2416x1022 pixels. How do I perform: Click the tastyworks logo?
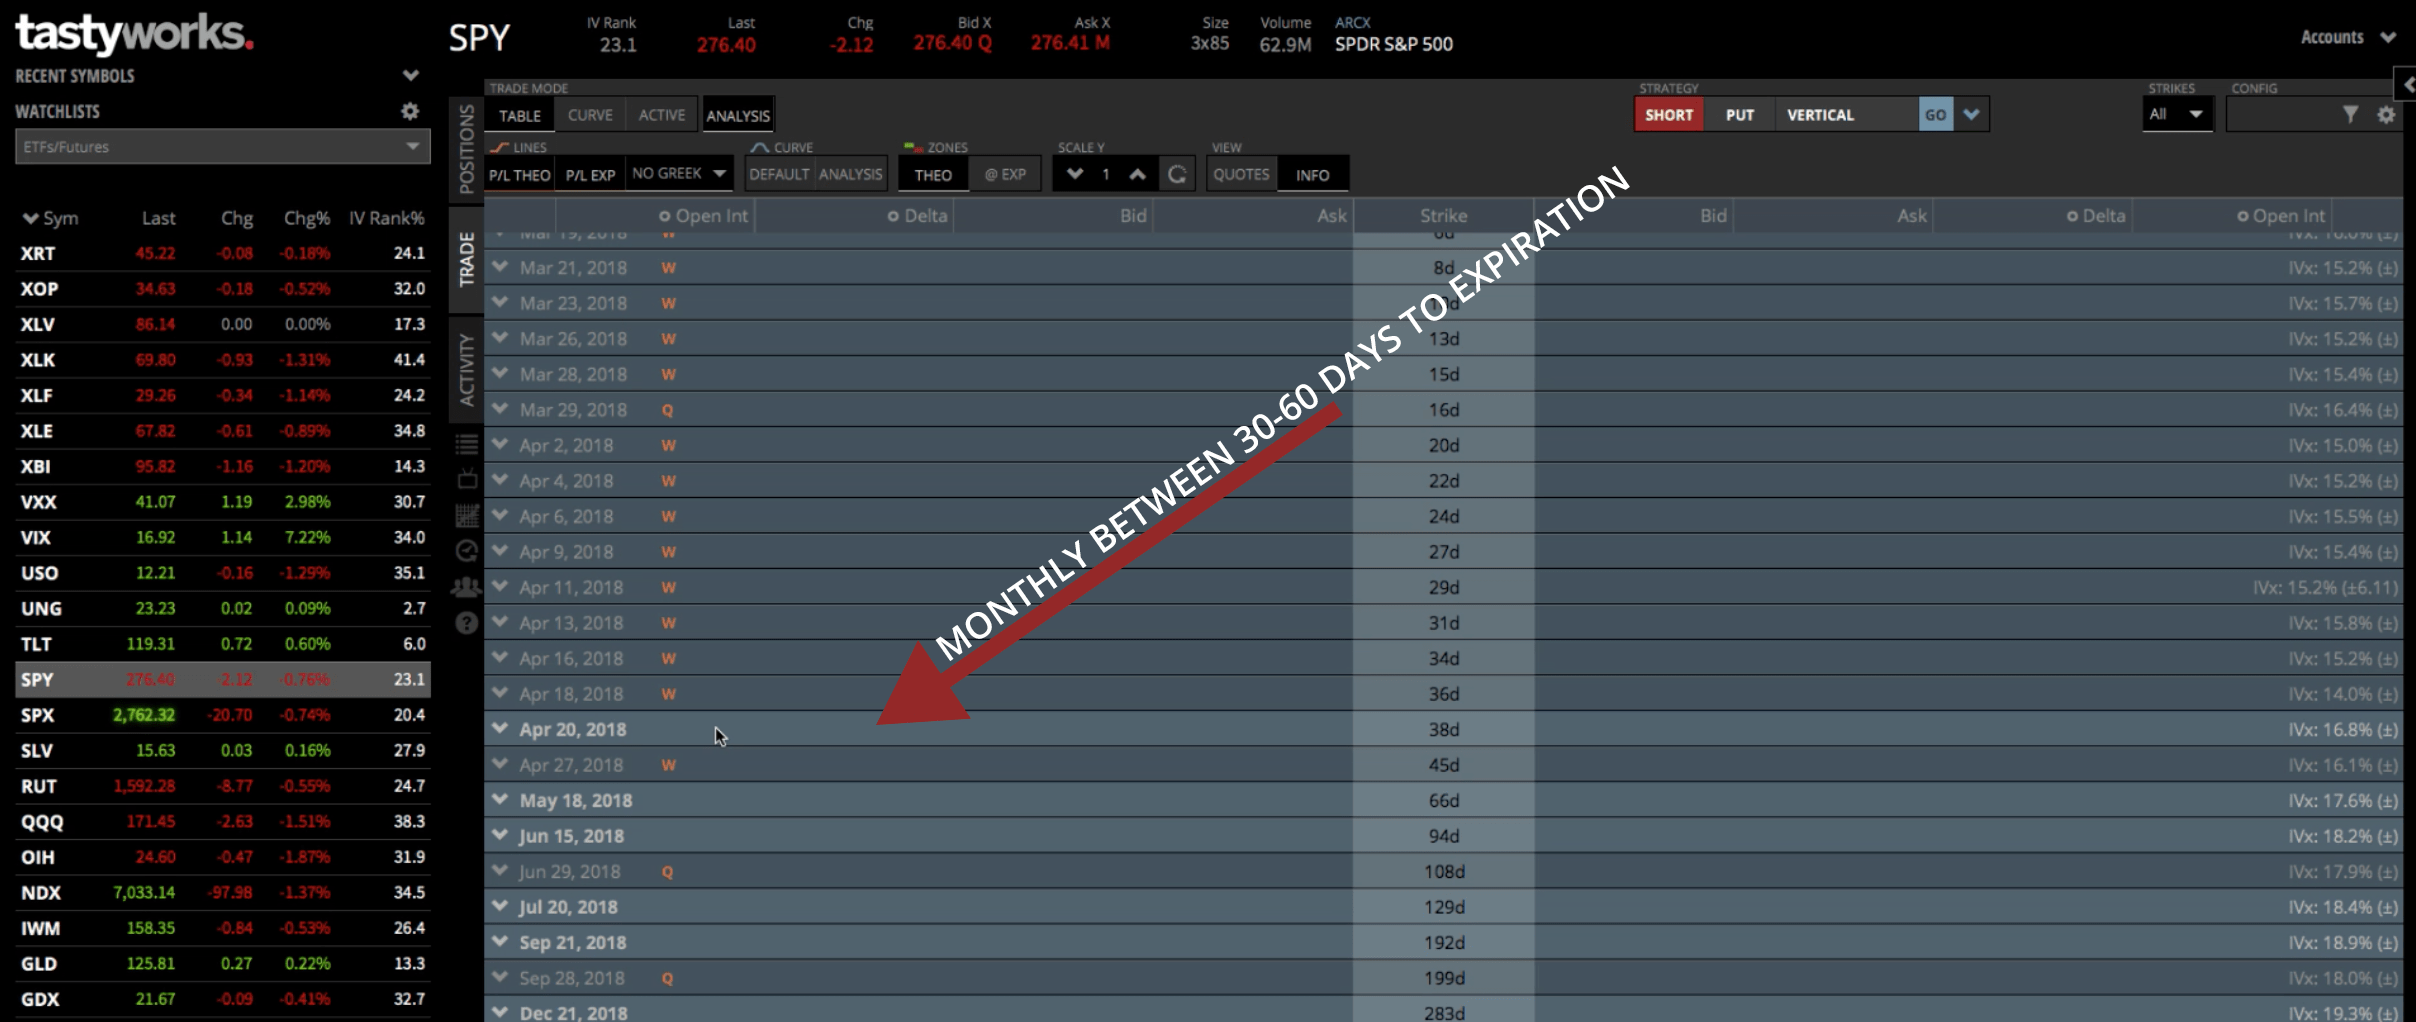(134, 33)
